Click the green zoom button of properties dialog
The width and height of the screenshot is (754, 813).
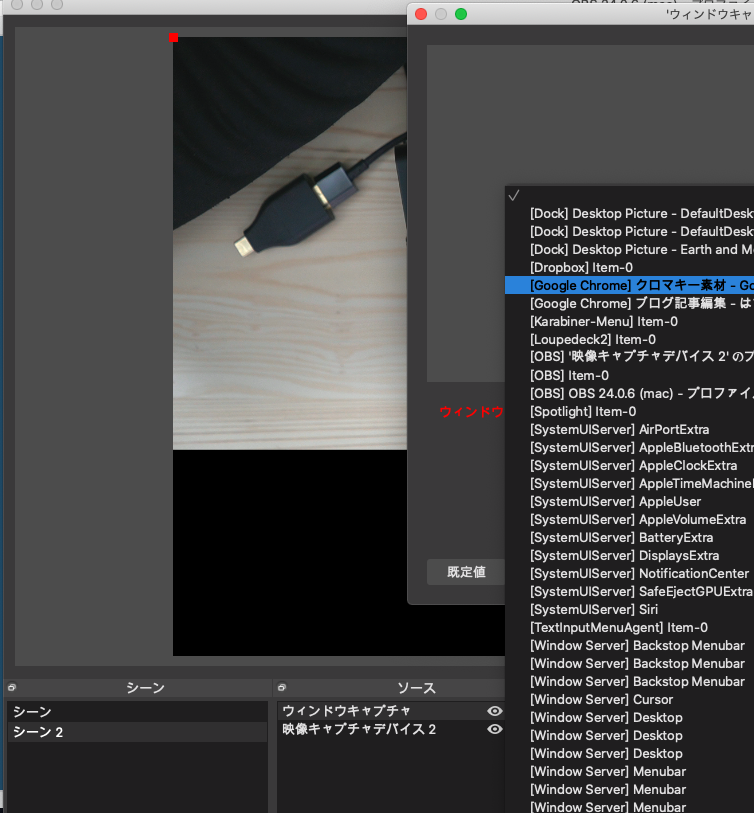[461, 14]
